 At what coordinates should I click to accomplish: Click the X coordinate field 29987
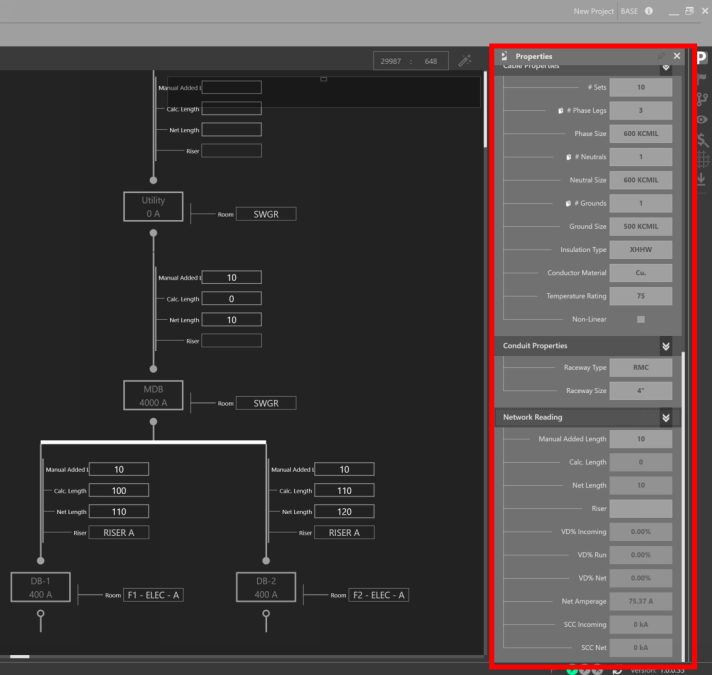pyautogui.click(x=391, y=61)
